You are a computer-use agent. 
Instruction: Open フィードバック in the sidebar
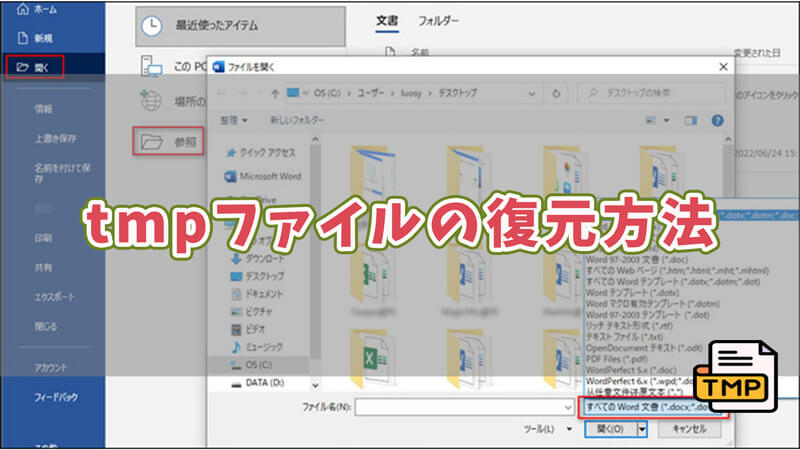56,397
